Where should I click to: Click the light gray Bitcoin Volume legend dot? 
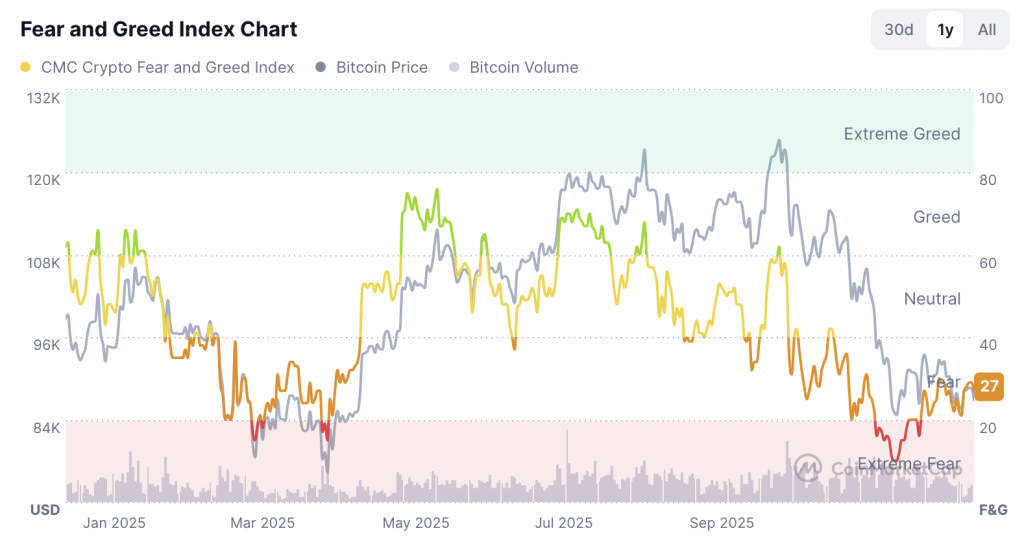point(454,68)
